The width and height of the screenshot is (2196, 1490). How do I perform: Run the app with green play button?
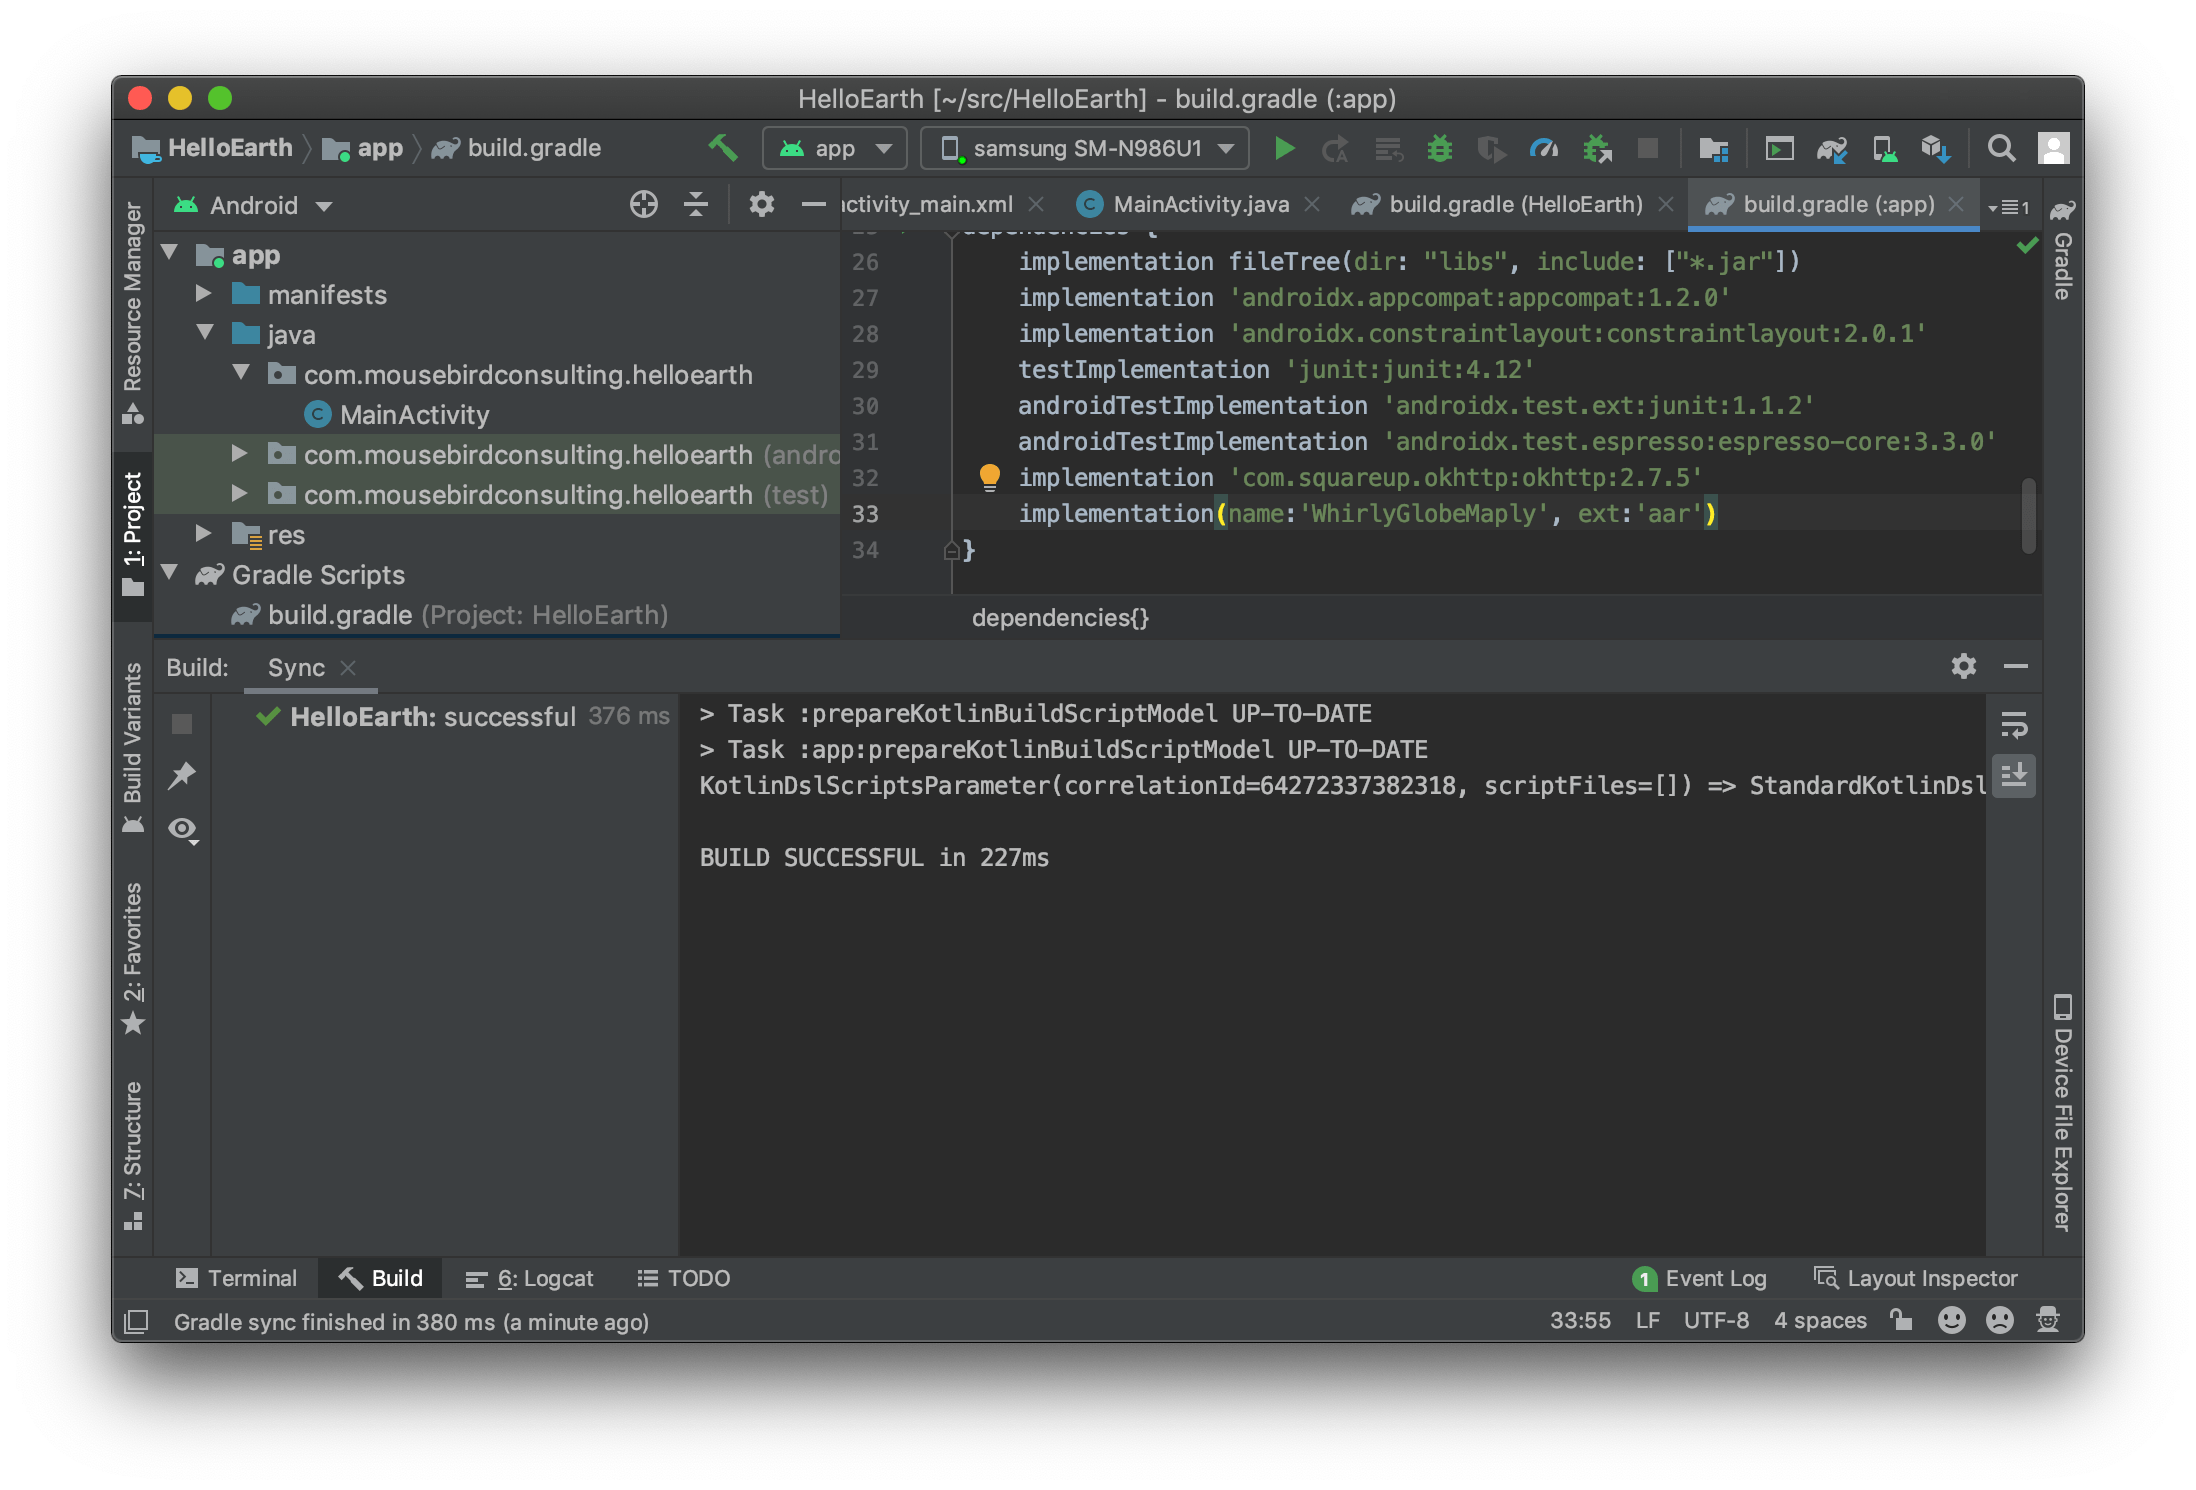coord(1284,149)
